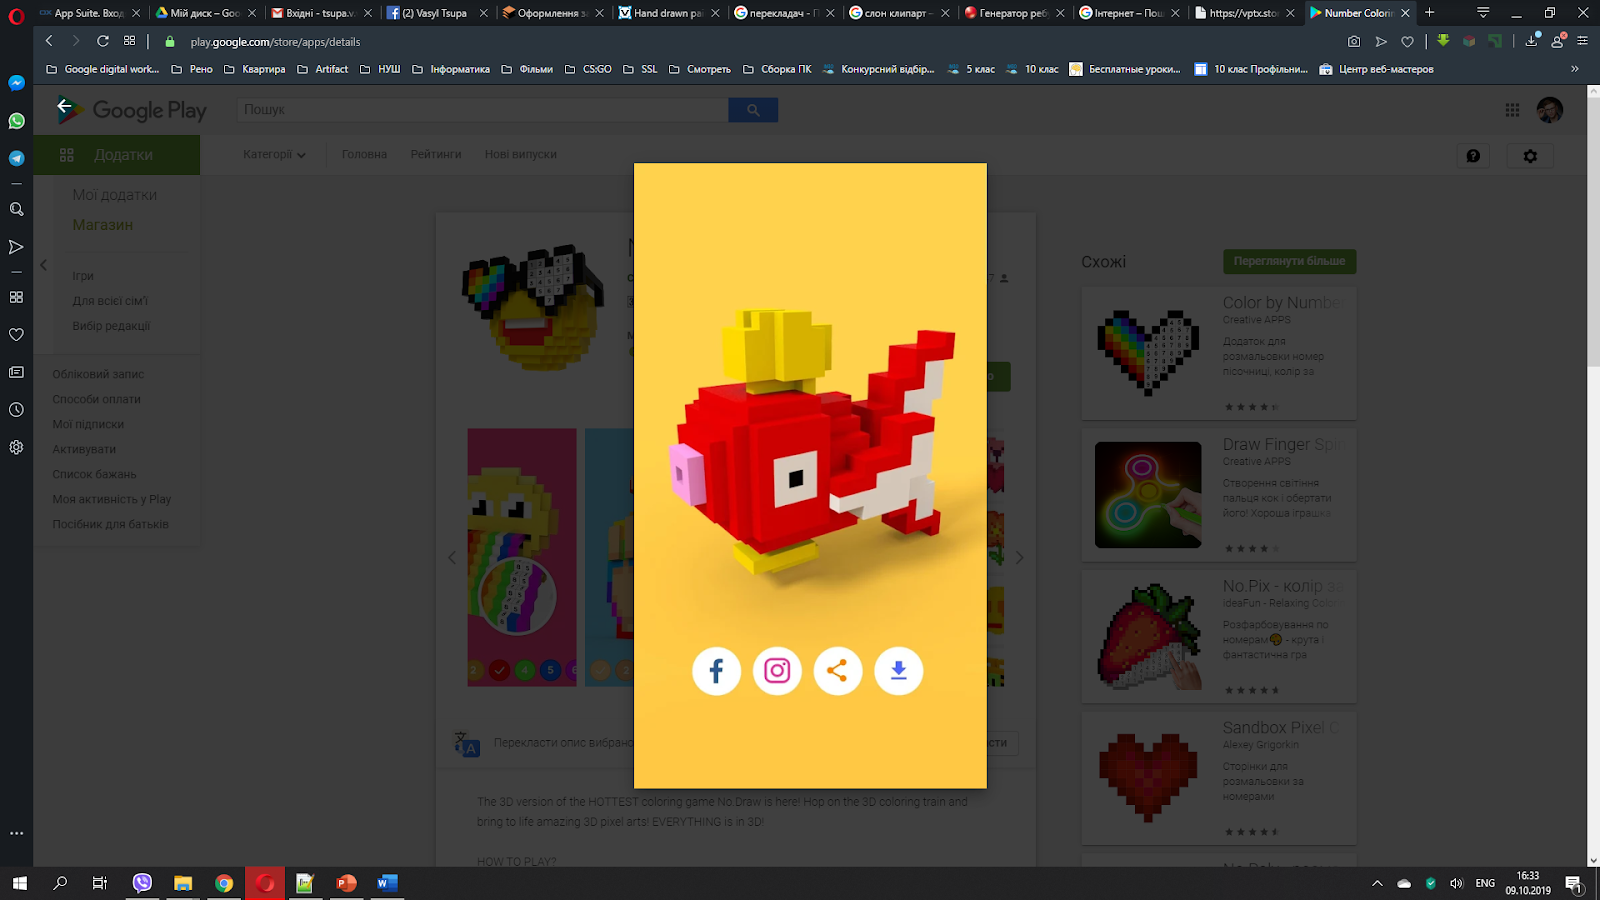Screen dimensions: 1600x900
Task: Open Windows Start menu
Action: tap(19, 883)
